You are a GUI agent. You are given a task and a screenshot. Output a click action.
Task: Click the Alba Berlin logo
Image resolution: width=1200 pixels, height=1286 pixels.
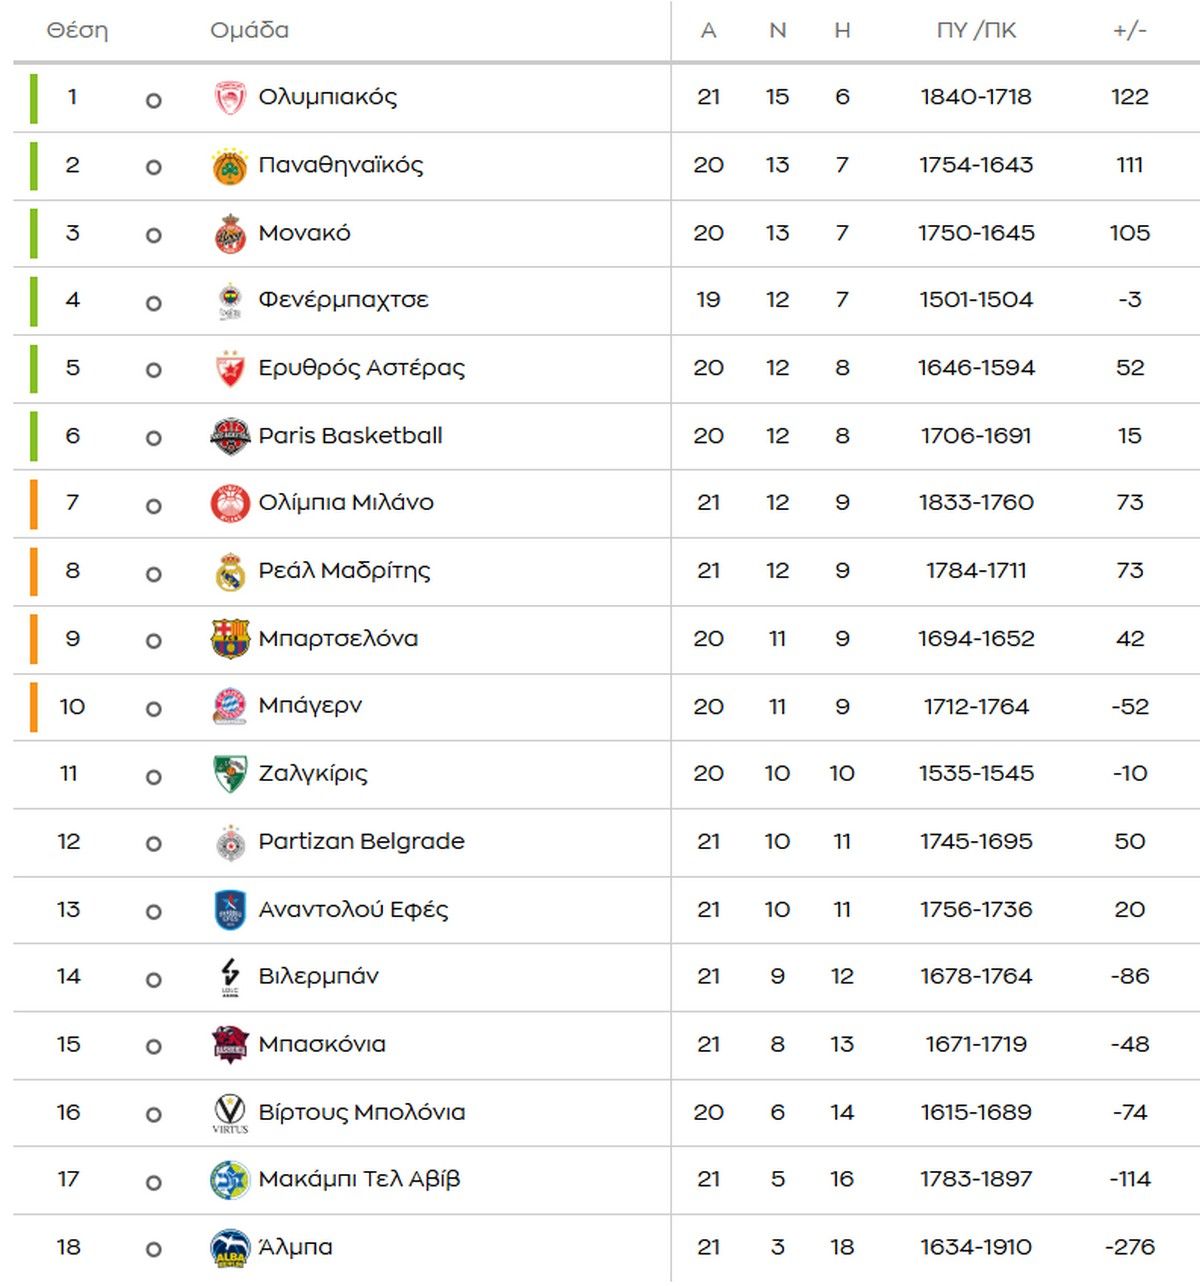click(x=230, y=1248)
